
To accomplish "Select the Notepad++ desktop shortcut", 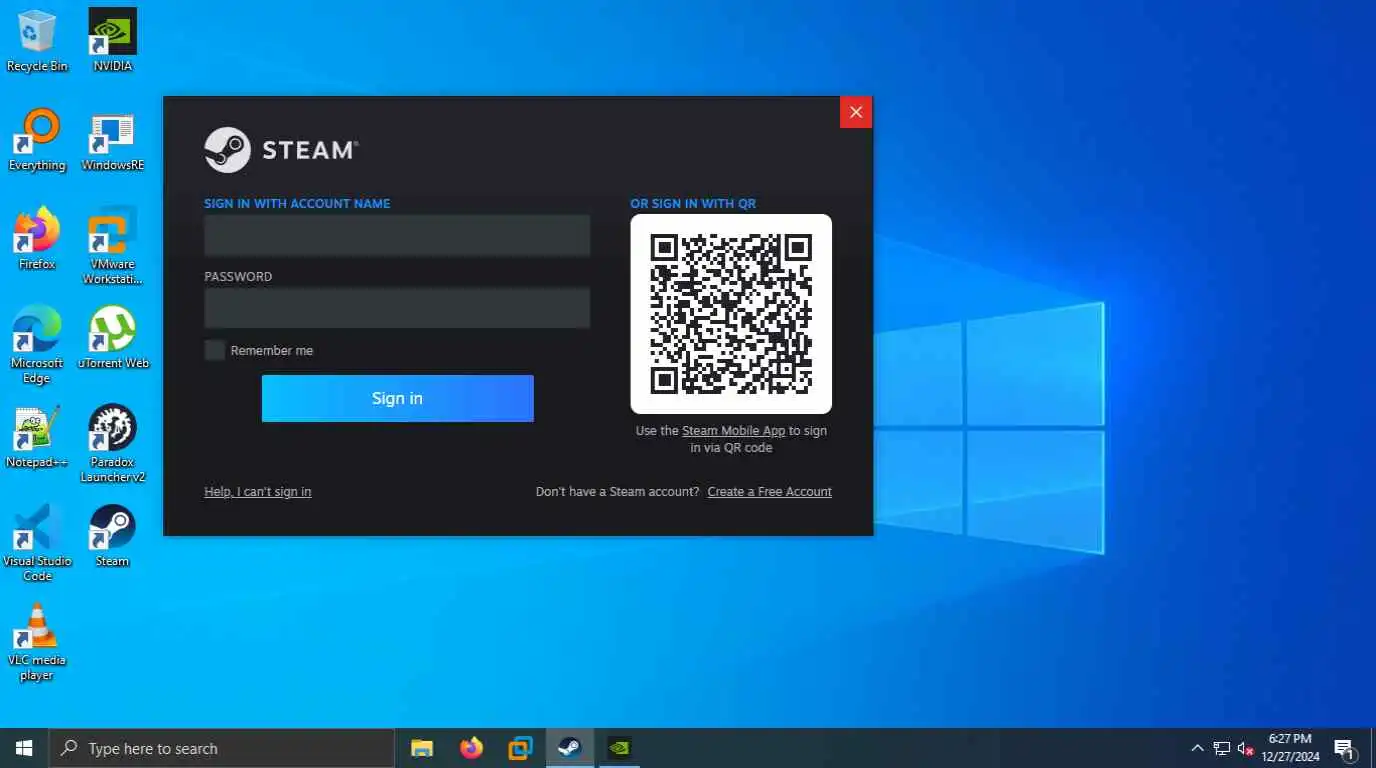I will (x=37, y=437).
